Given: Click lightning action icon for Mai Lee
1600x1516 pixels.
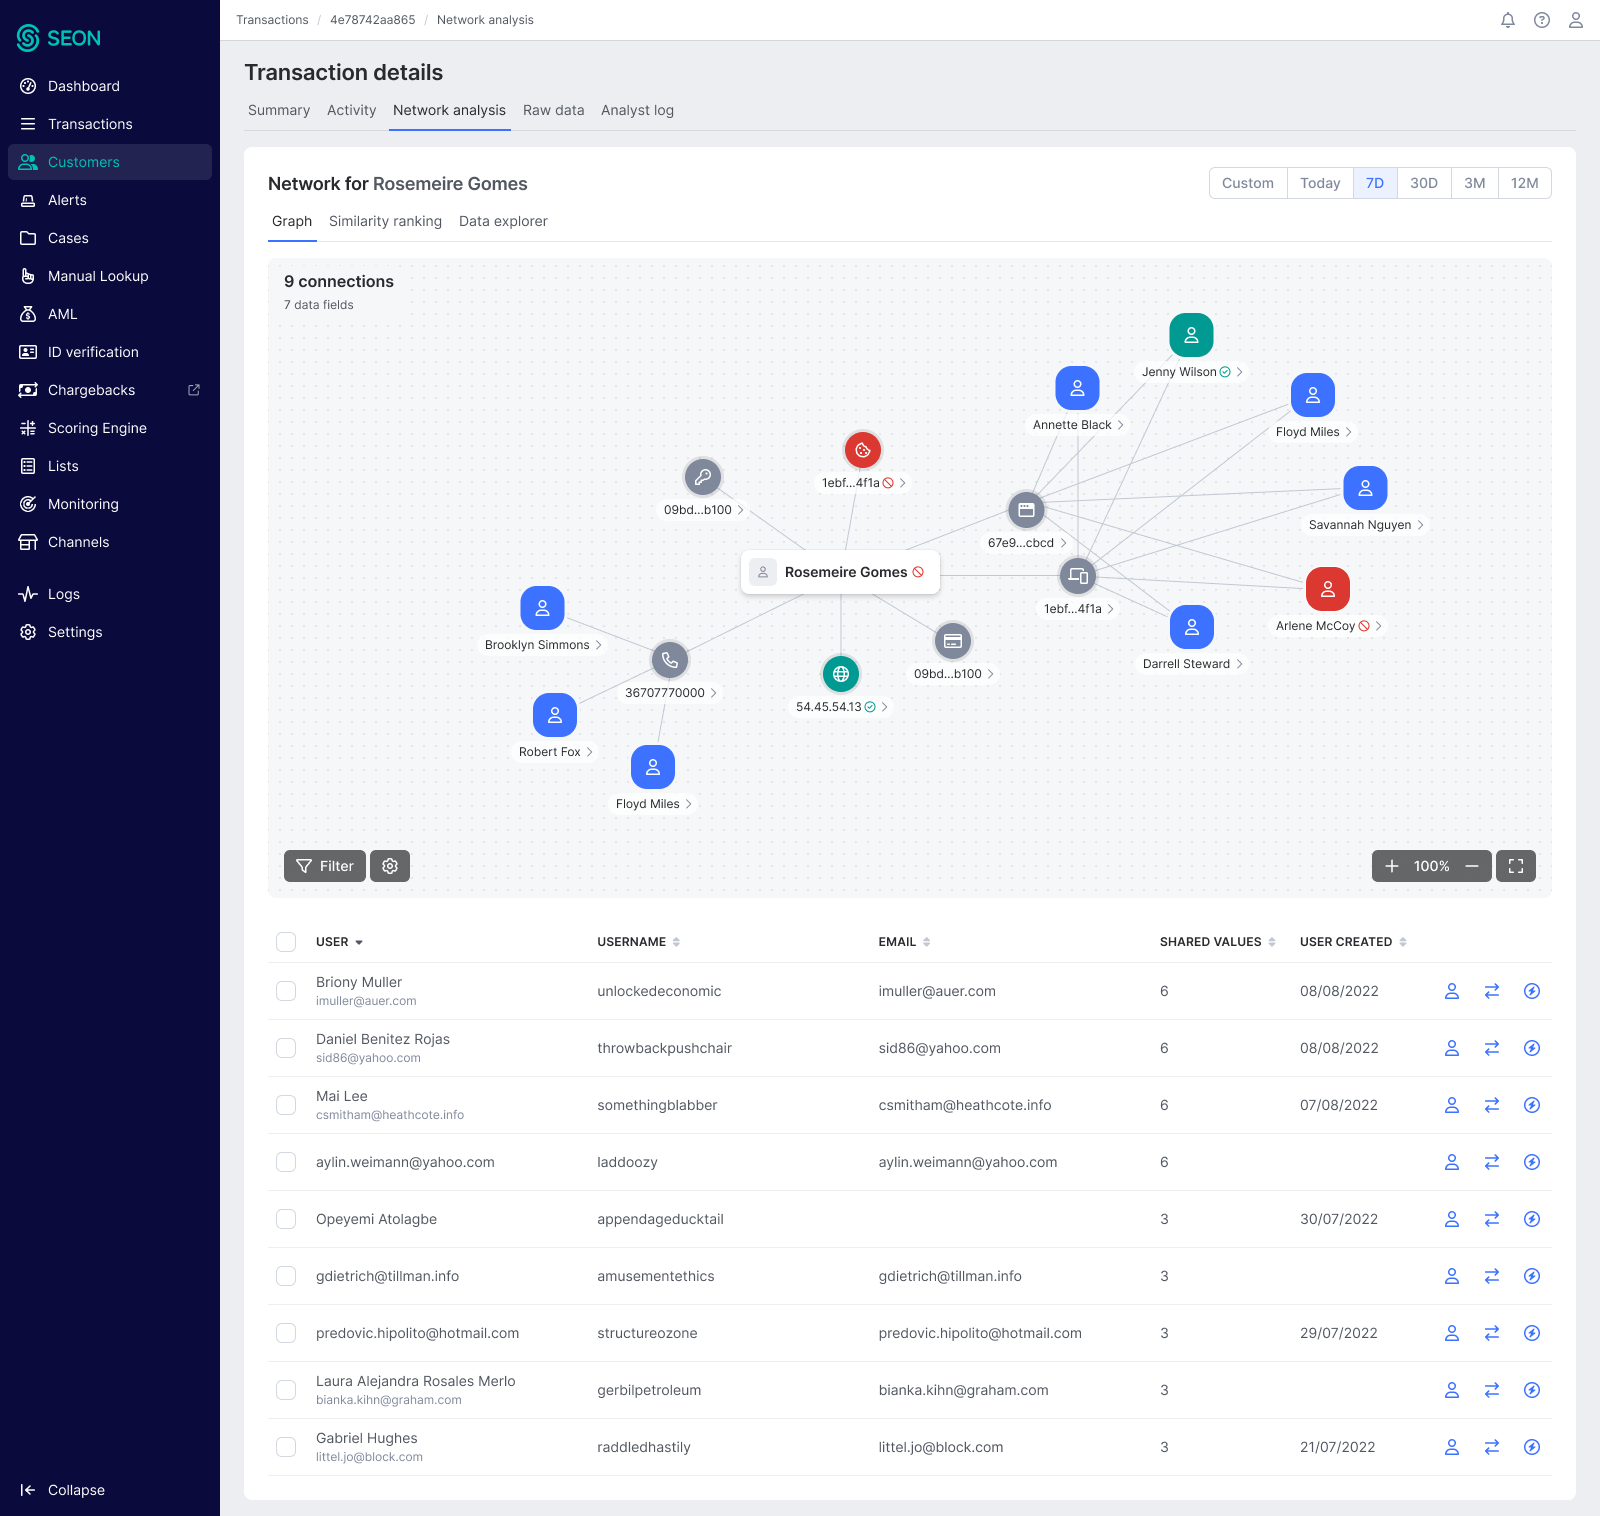Looking at the screenshot, I should [x=1532, y=1105].
